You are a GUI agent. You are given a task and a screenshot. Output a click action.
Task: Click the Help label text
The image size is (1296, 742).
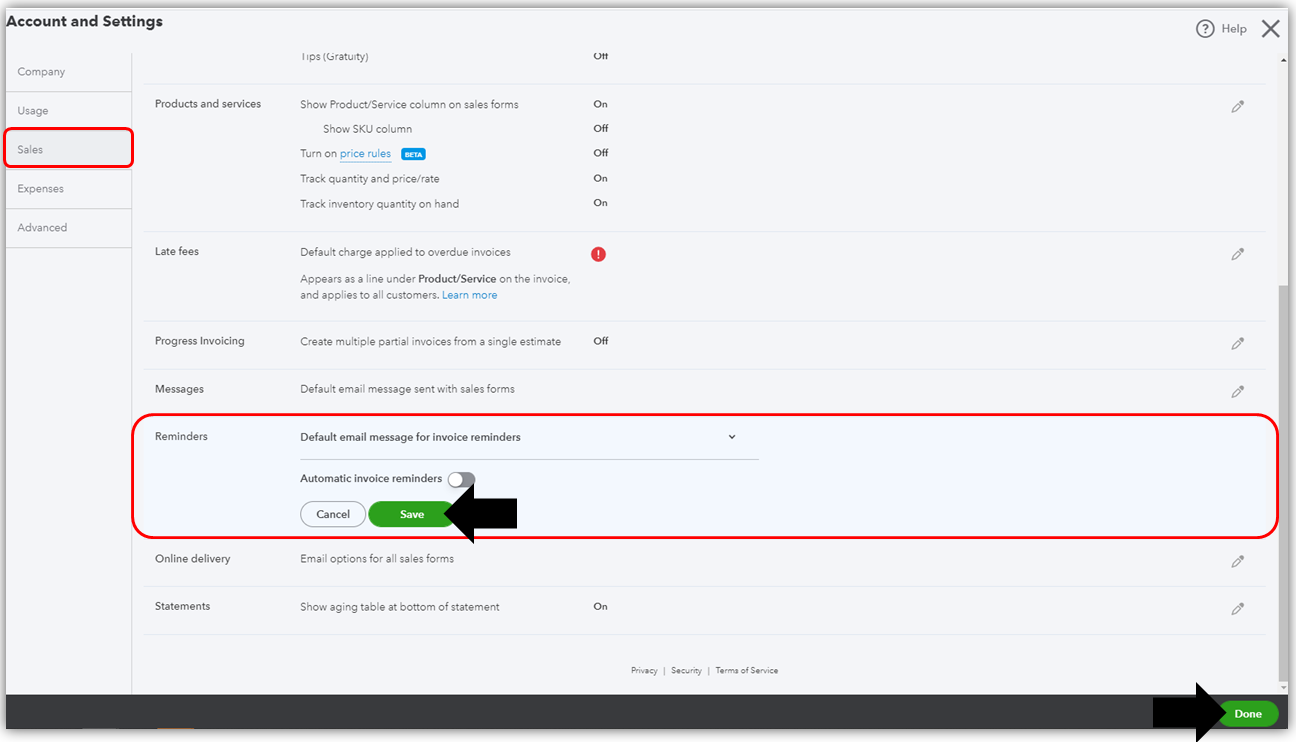point(1234,29)
